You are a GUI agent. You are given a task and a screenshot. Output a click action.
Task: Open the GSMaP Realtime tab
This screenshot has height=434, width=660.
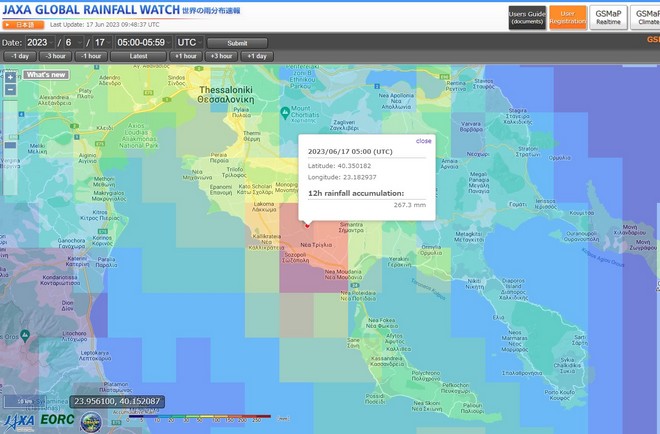609,17
